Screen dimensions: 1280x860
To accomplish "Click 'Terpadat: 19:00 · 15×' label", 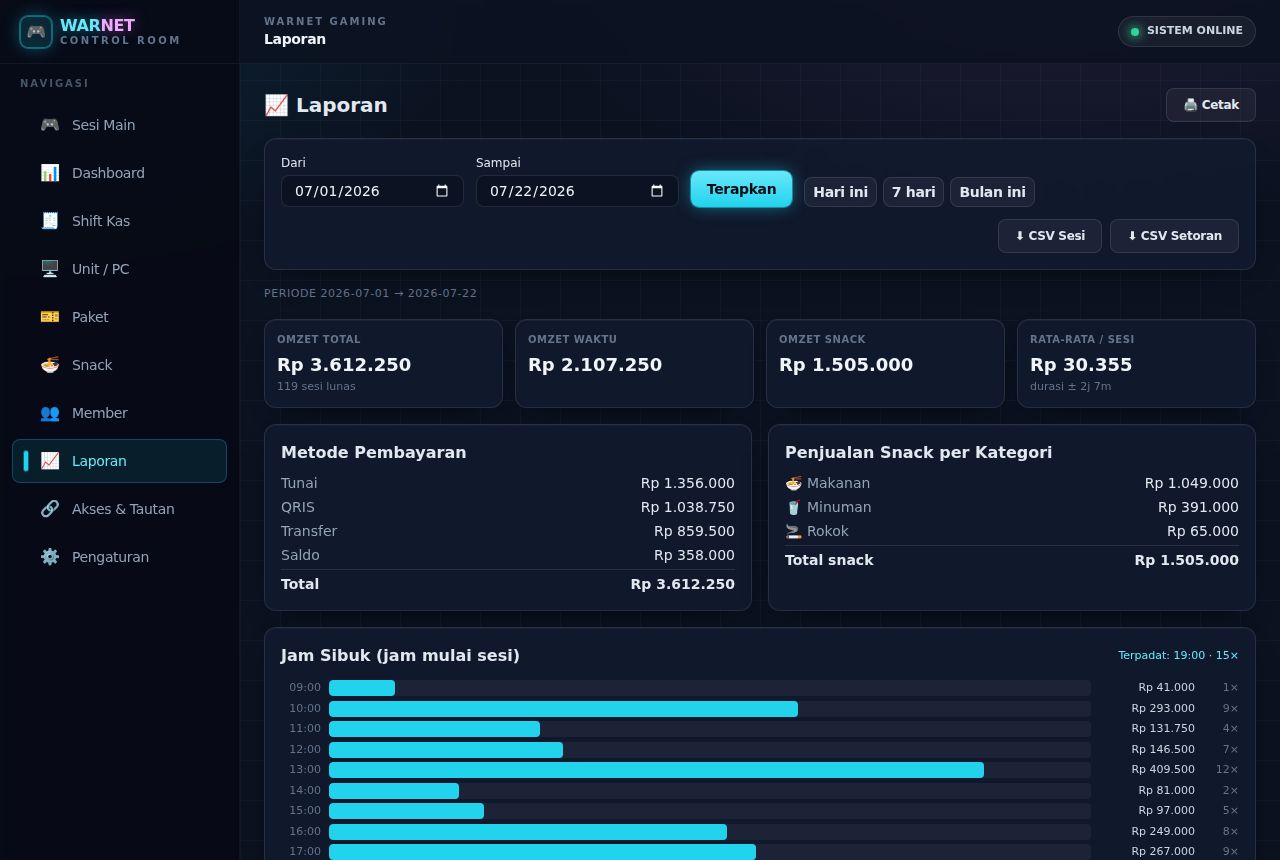I will coord(1178,656).
